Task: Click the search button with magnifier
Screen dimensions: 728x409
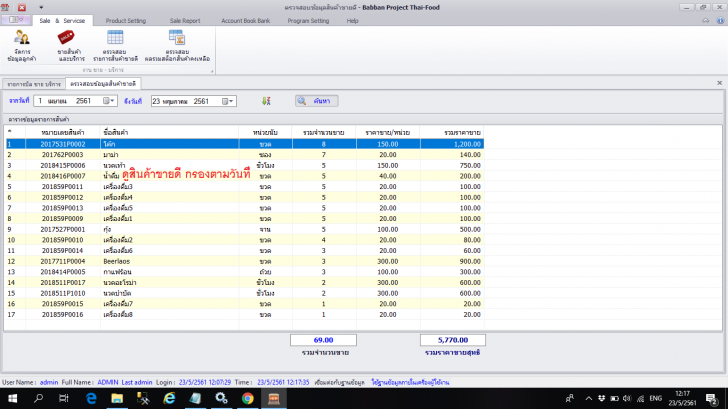Action: (x=316, y=101)
